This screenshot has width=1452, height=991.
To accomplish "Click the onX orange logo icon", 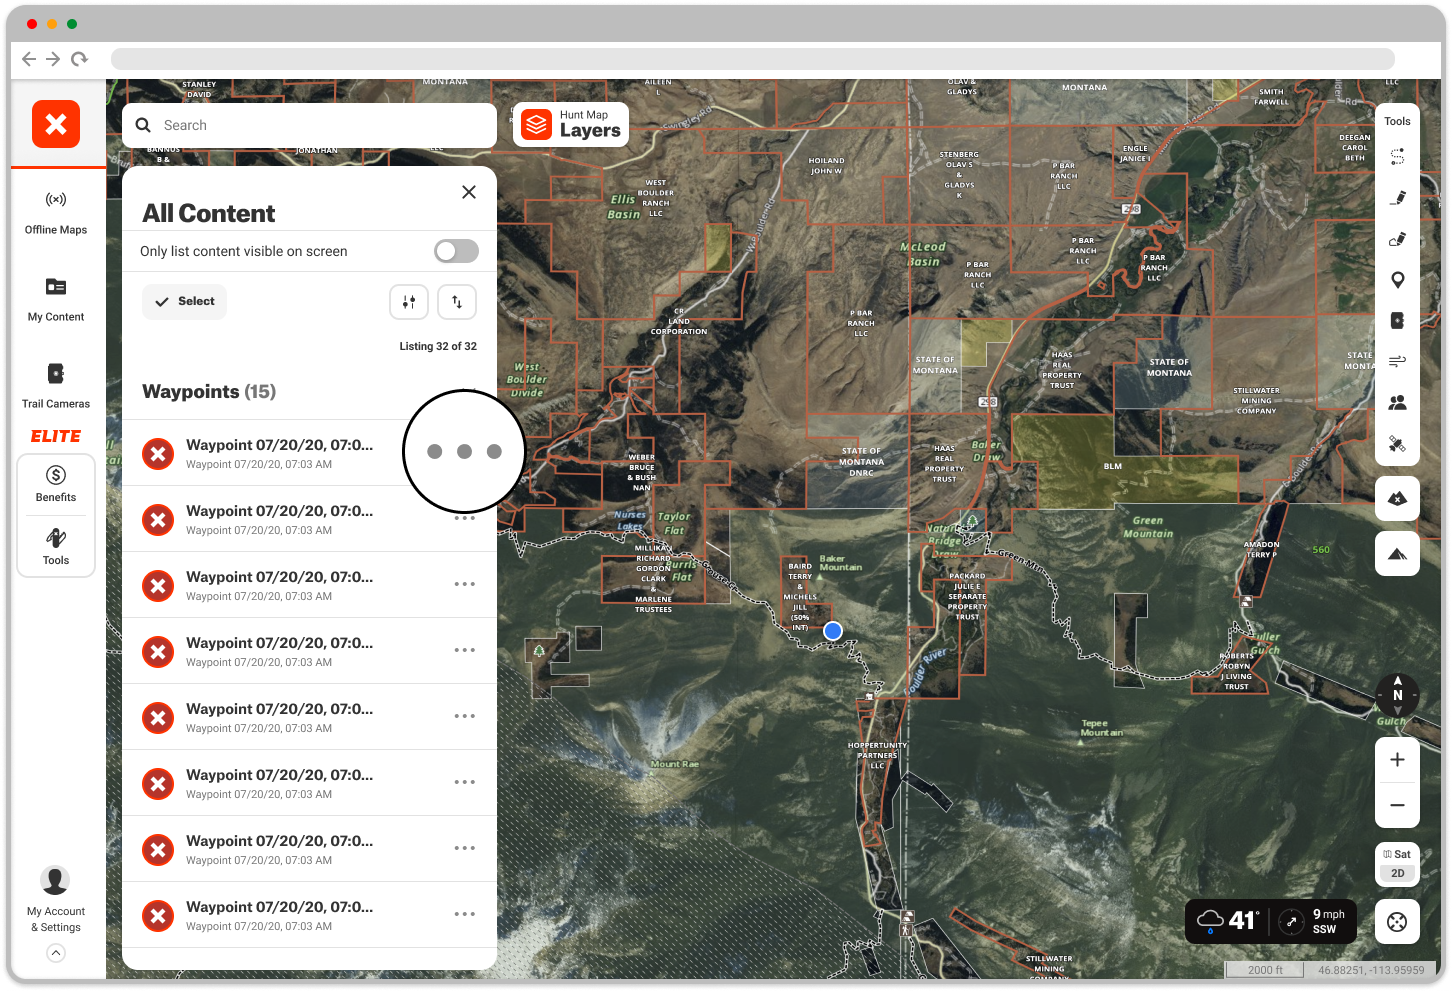I will (x=56, y=124).
